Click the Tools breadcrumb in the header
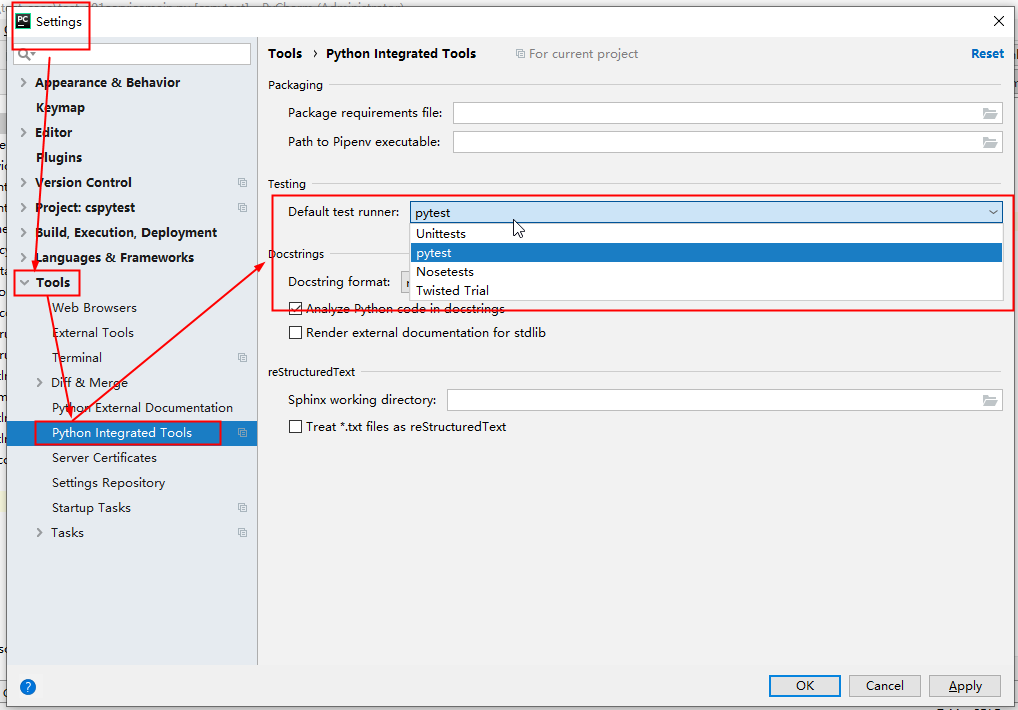 pyautogui.click(x=285, y=54)
